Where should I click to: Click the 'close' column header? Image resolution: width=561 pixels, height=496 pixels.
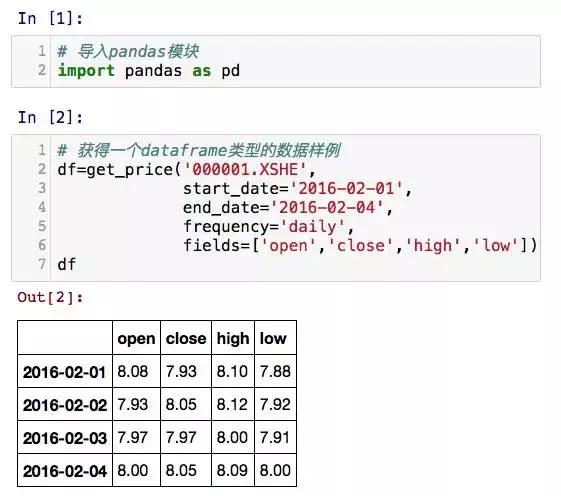(x=186, y=338)
